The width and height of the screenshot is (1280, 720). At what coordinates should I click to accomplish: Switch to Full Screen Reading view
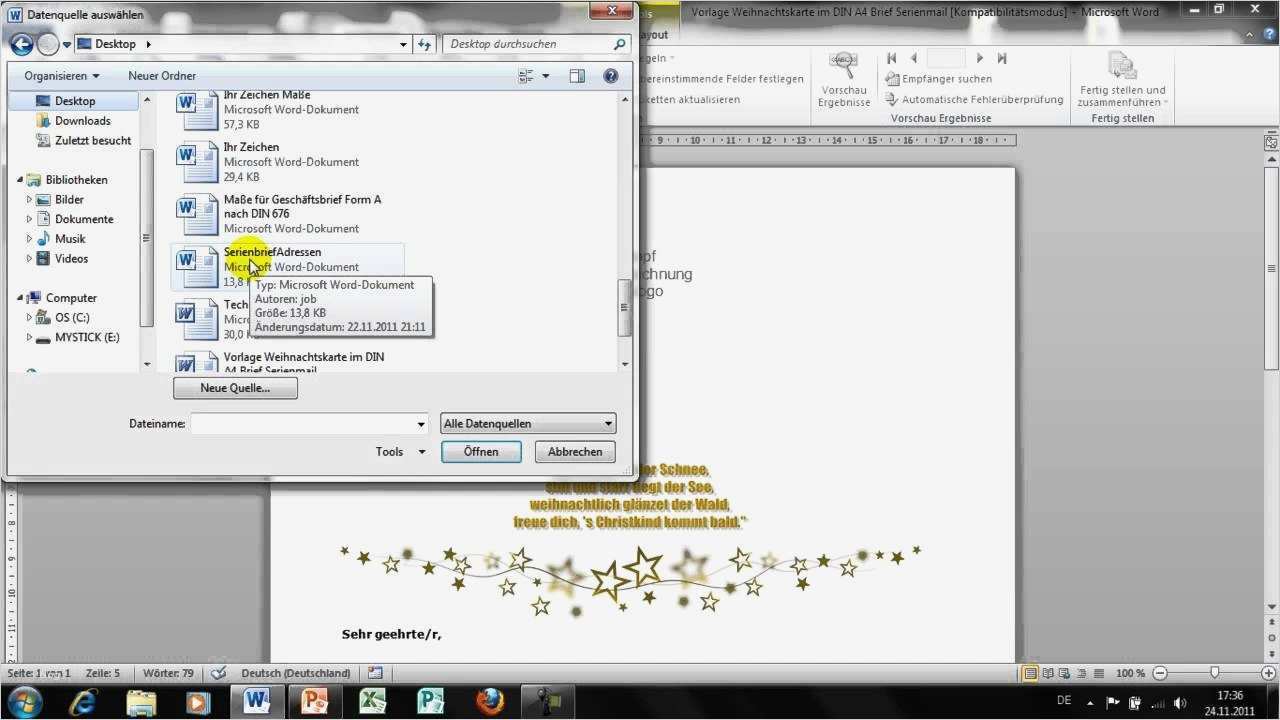[x=1048, y=673]
